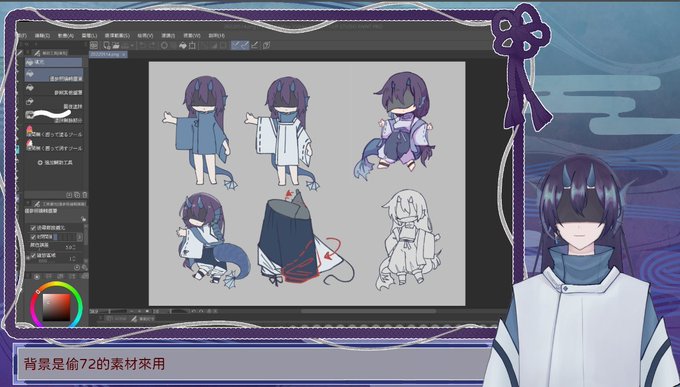Open the (A) animation menu
This screenshot has width=680, height=387.
(x=66, y=36)
